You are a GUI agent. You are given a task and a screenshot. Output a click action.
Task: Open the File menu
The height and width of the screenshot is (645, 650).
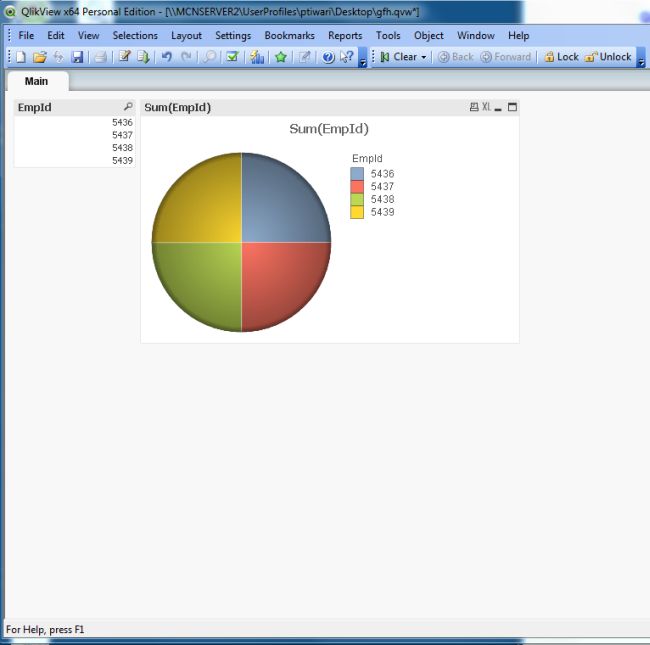[26, 36]
